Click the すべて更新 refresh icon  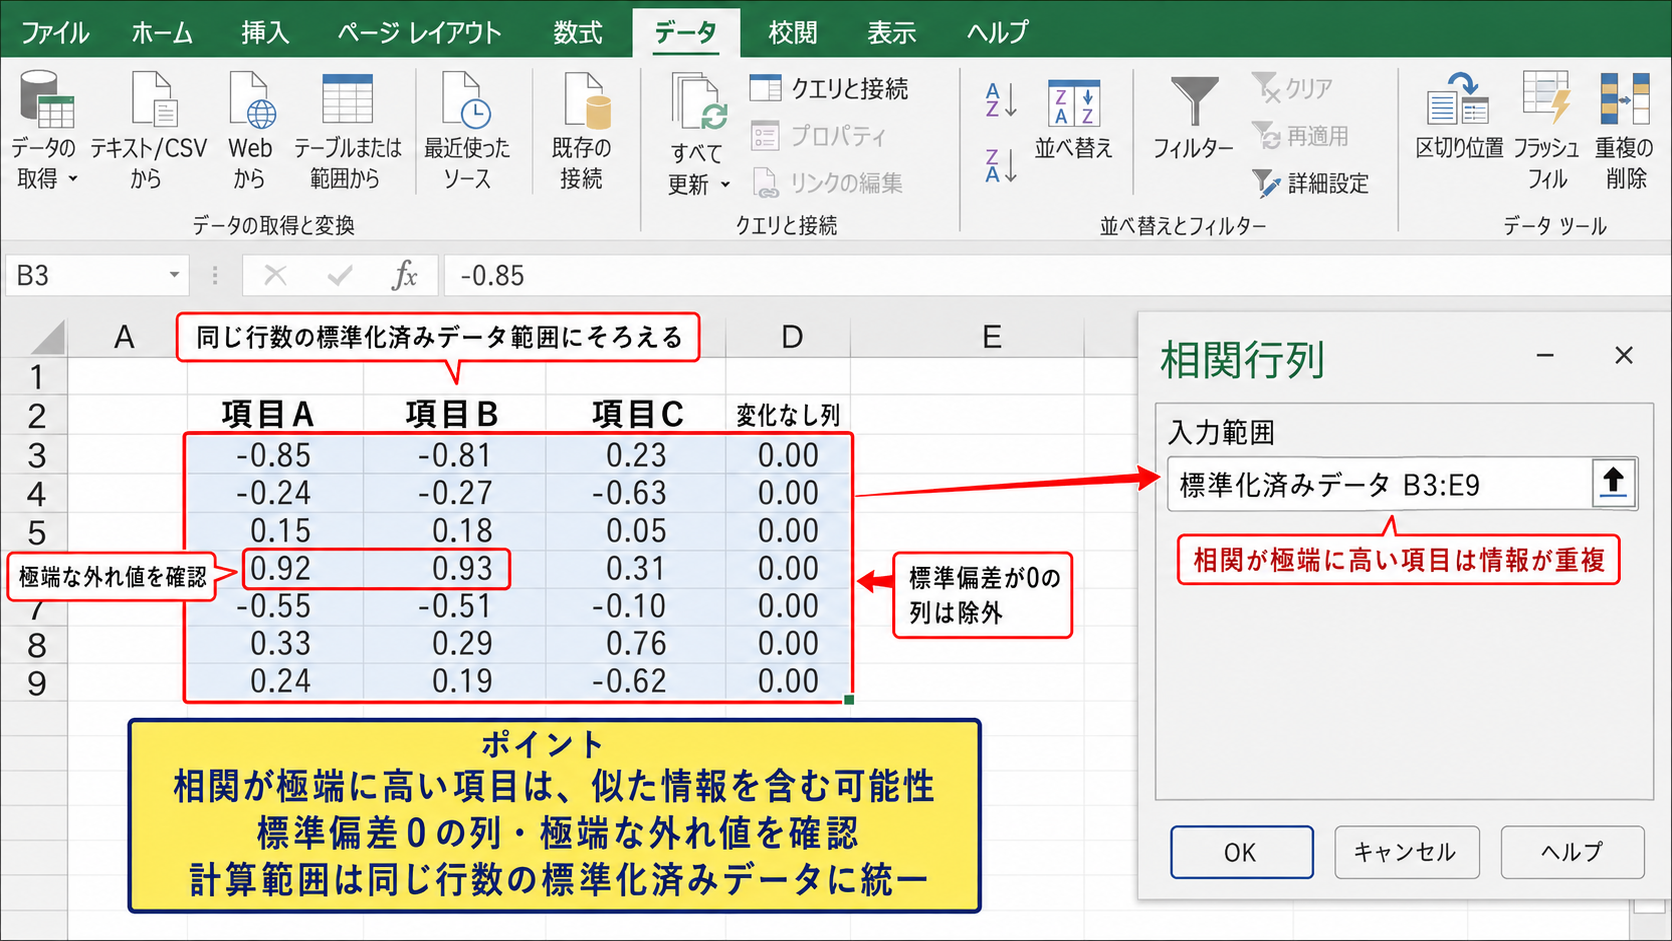(698, 102)
